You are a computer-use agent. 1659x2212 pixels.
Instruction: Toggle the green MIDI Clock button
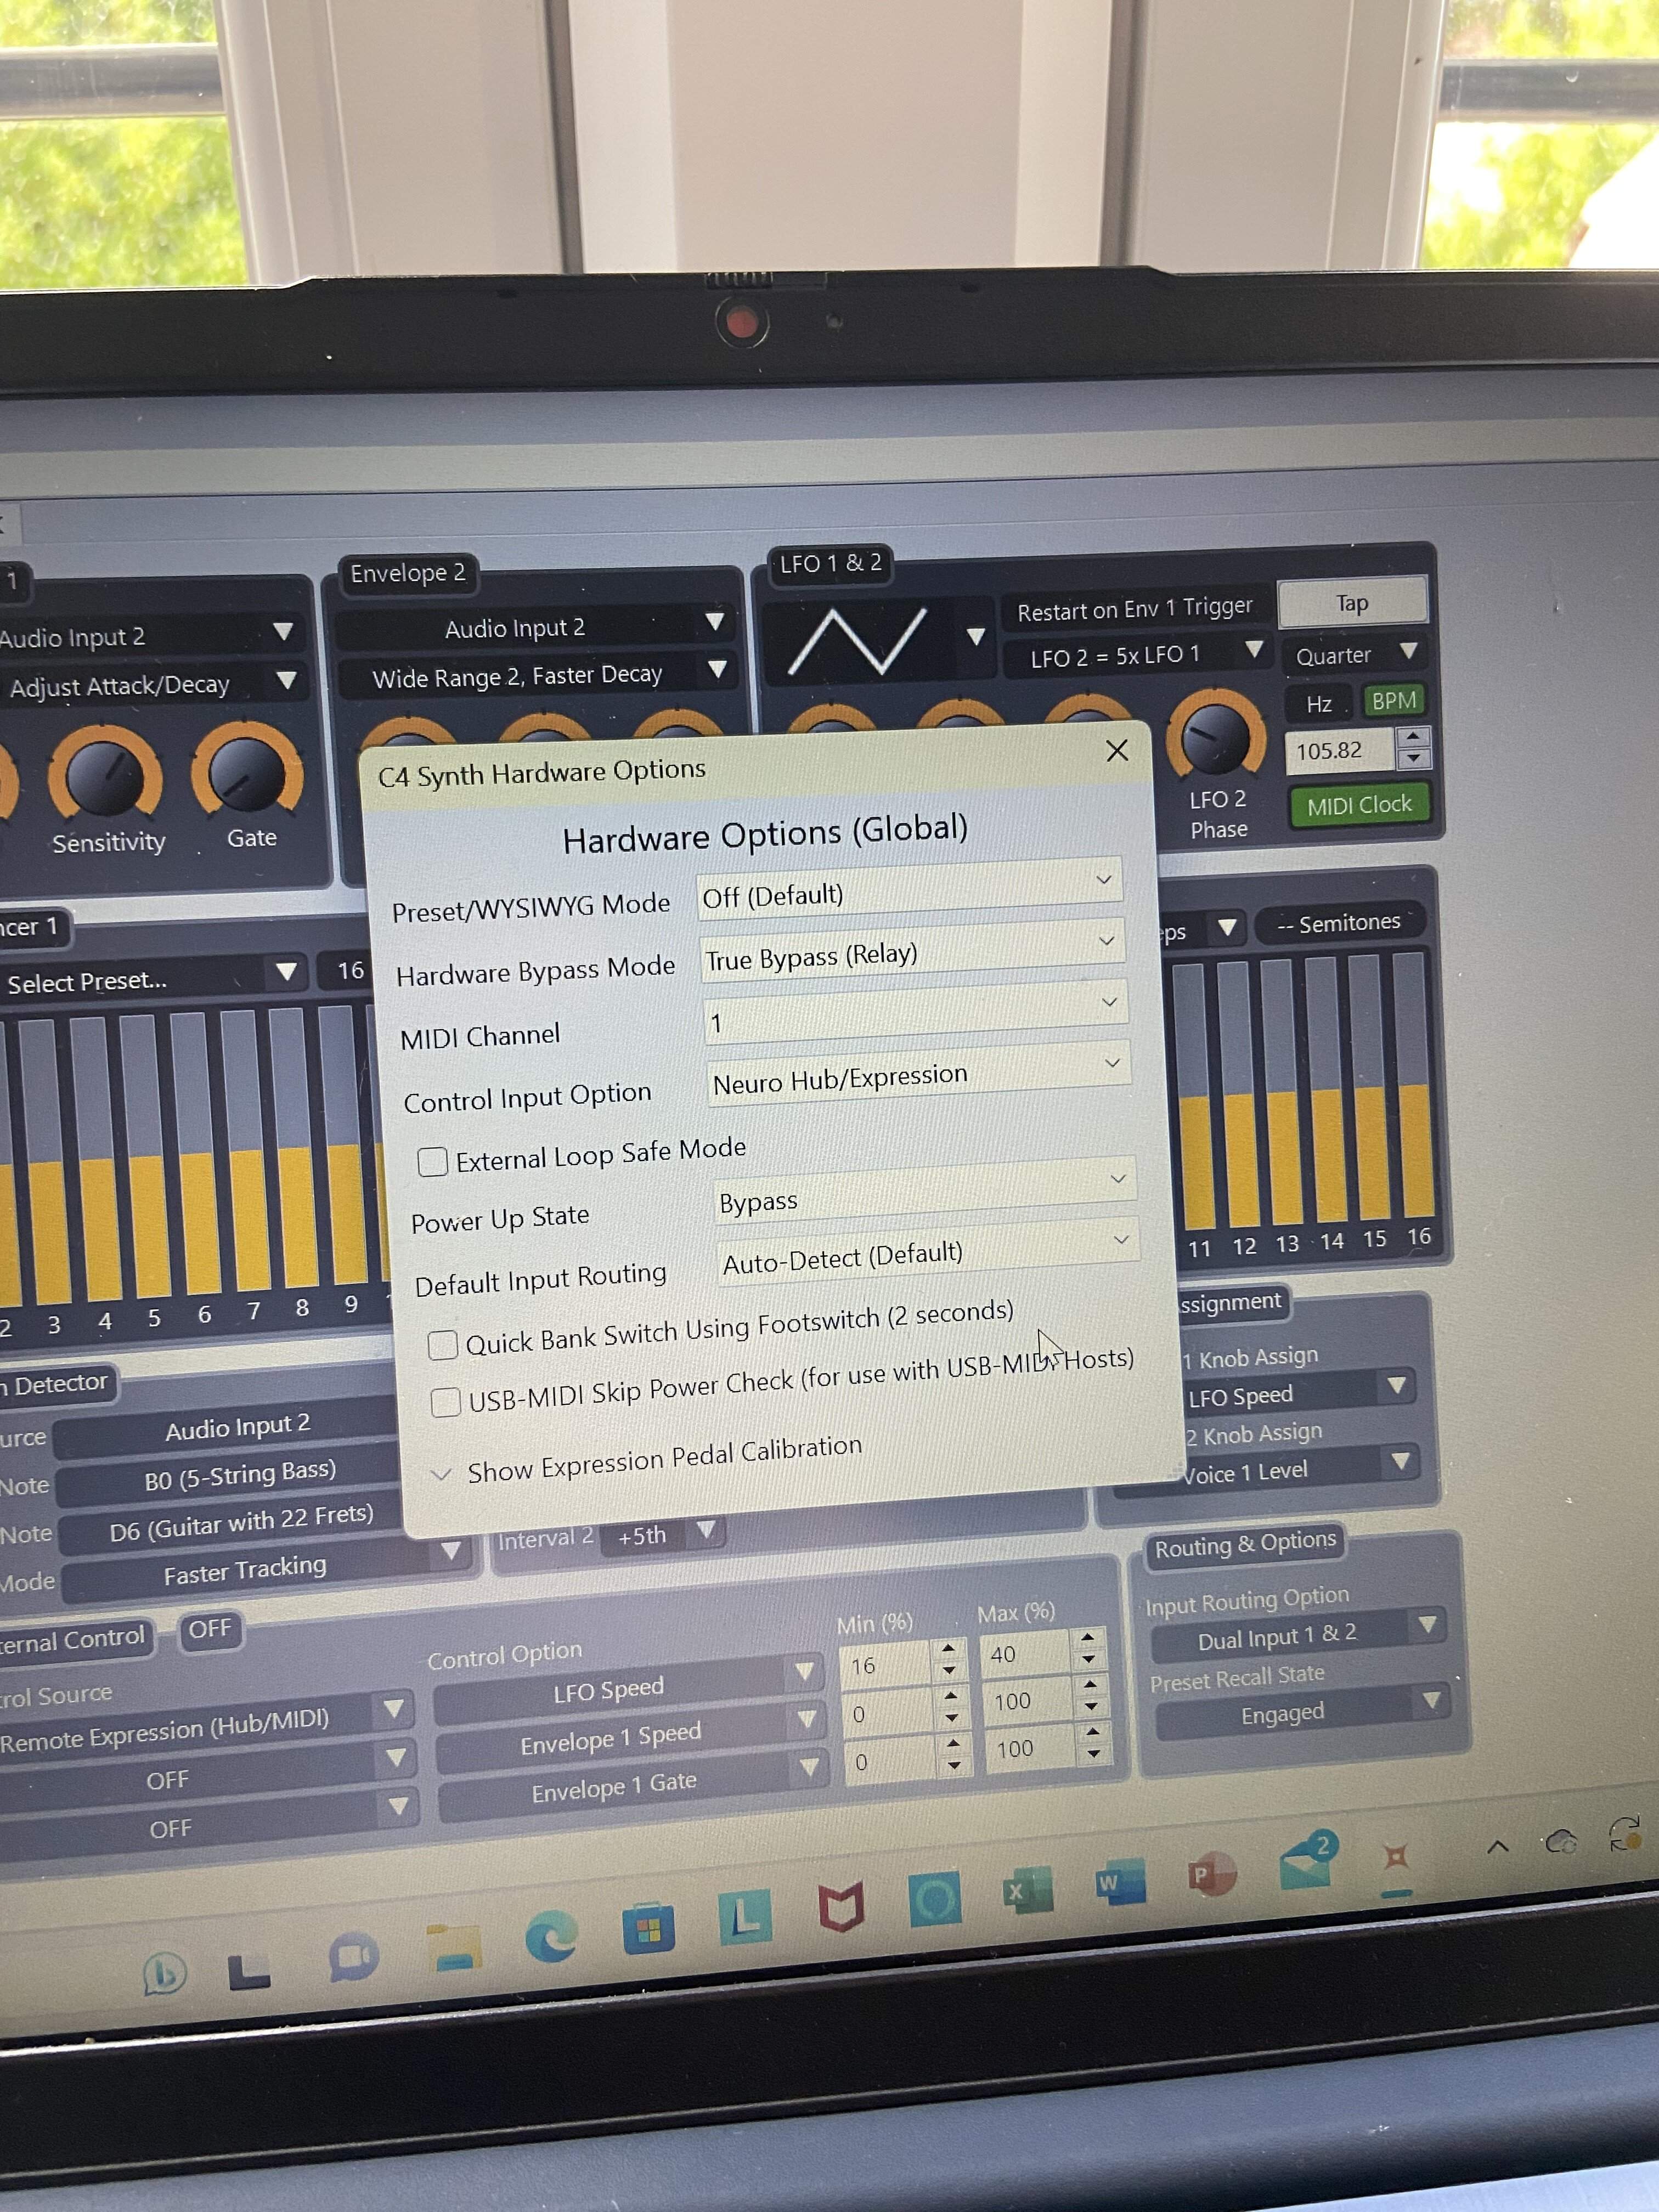[1359, 805]
